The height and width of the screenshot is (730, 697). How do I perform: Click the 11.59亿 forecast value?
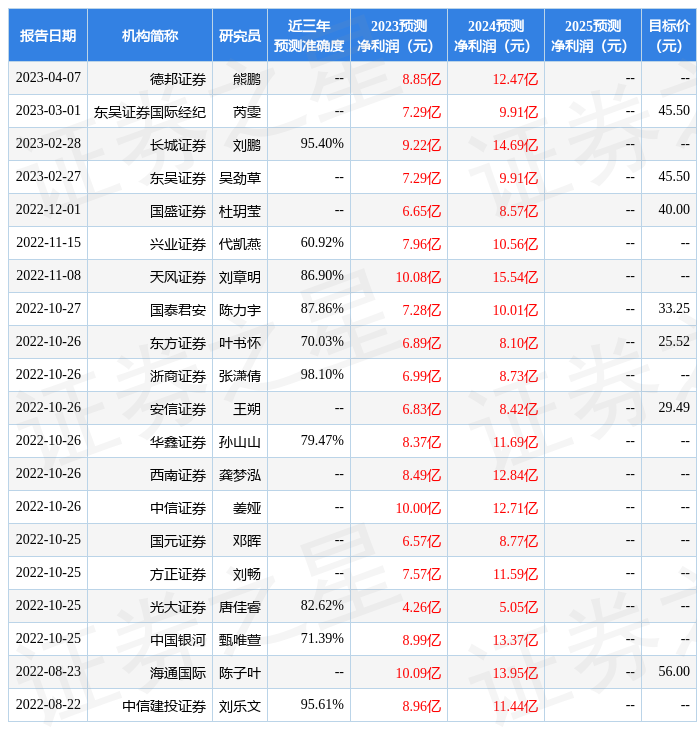click(515, 574)
